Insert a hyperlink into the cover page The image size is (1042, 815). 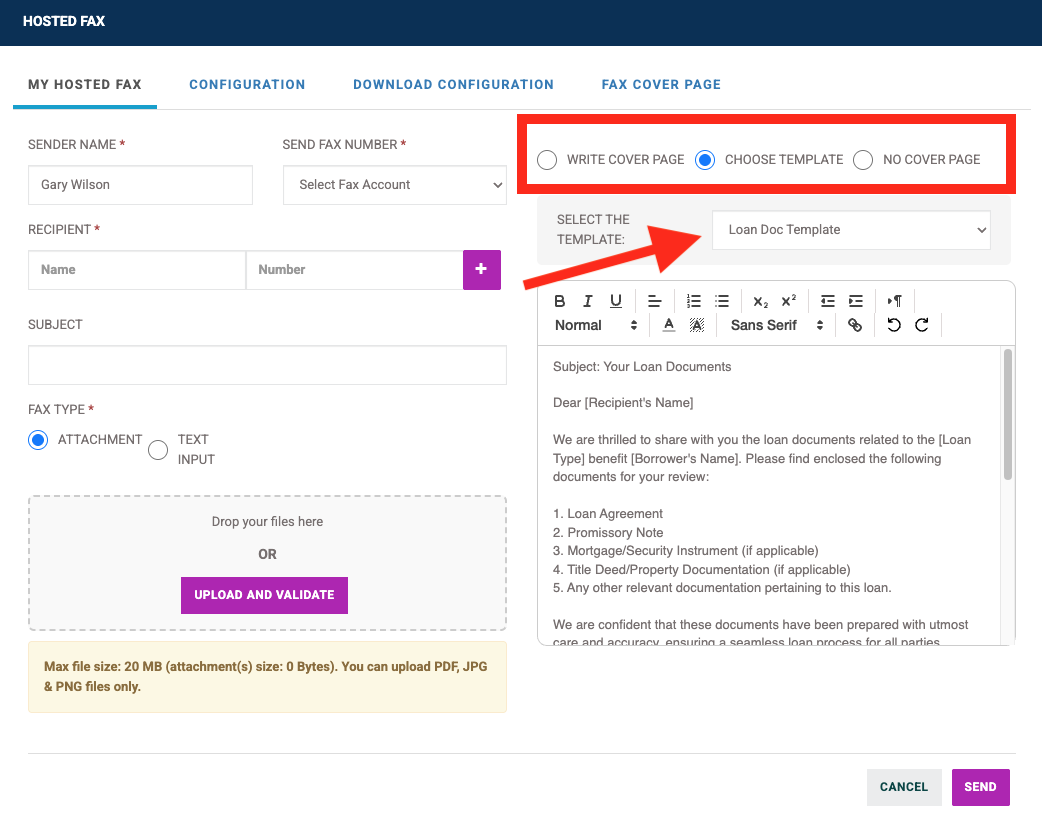point(855,325)
